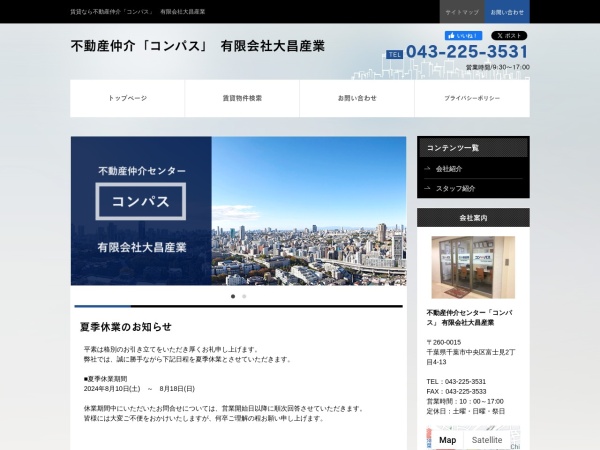600x450 pixels.
Task: Click the Facebook いいね! button
Action: [463, 36]
